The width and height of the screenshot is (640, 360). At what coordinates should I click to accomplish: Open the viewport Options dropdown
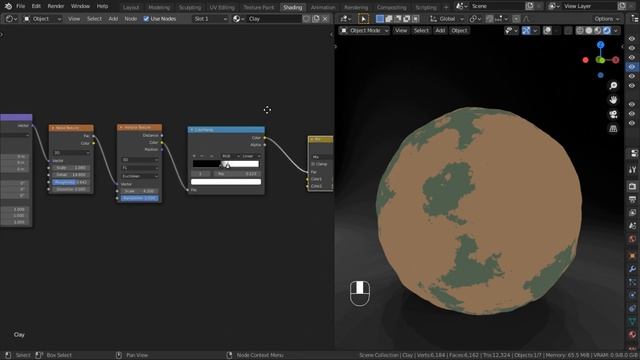tap(606, 19)
